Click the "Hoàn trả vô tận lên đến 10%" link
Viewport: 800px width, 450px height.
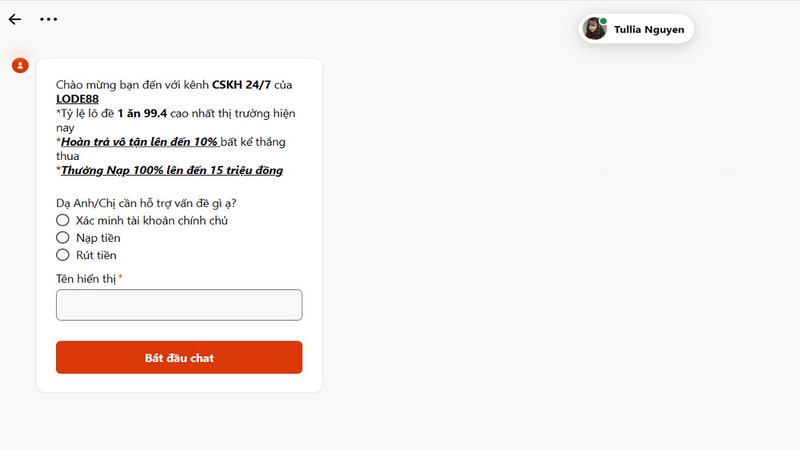click(x=140, y=142)
